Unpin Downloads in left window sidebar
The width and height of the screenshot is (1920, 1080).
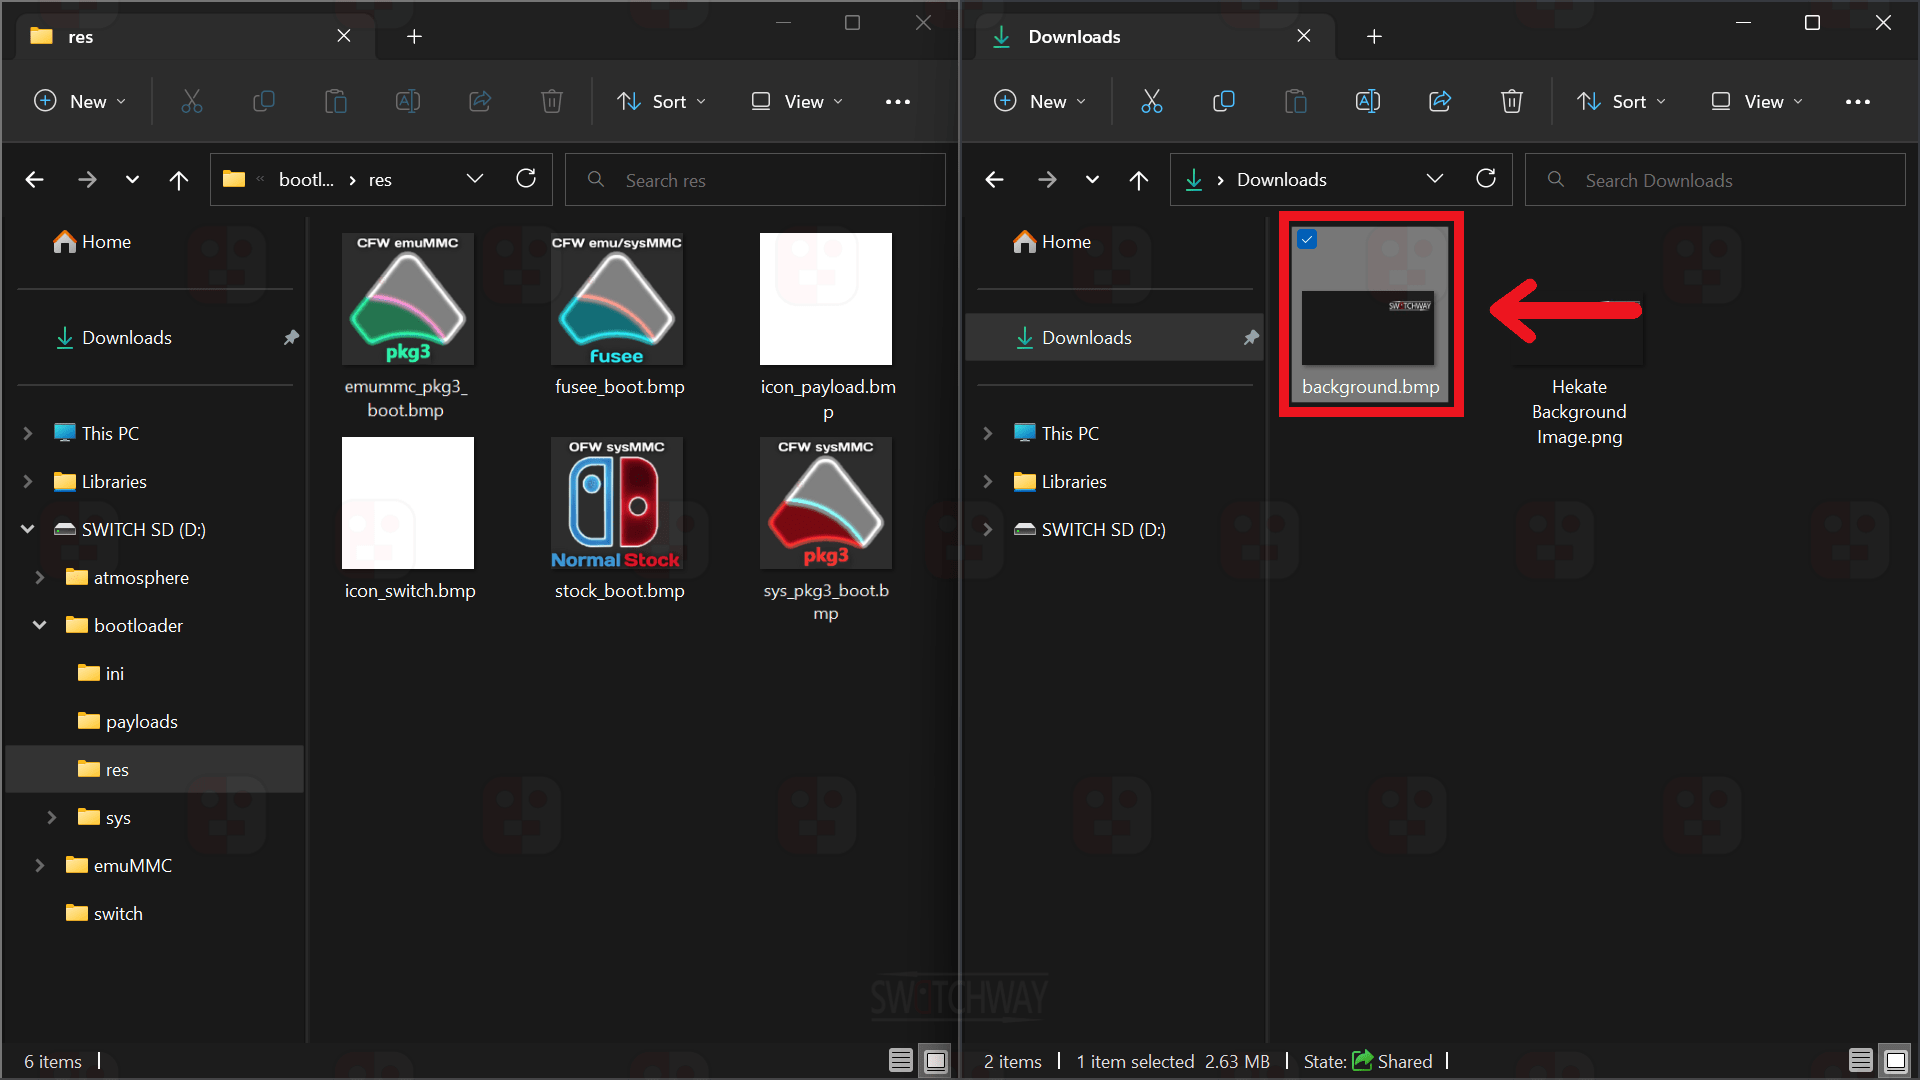coord(291,338)
